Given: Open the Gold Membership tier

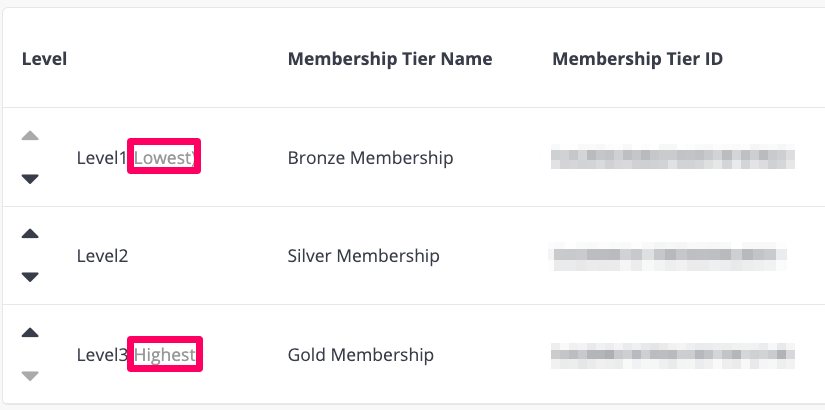Looking at the screenshot, I should [361, 355].
